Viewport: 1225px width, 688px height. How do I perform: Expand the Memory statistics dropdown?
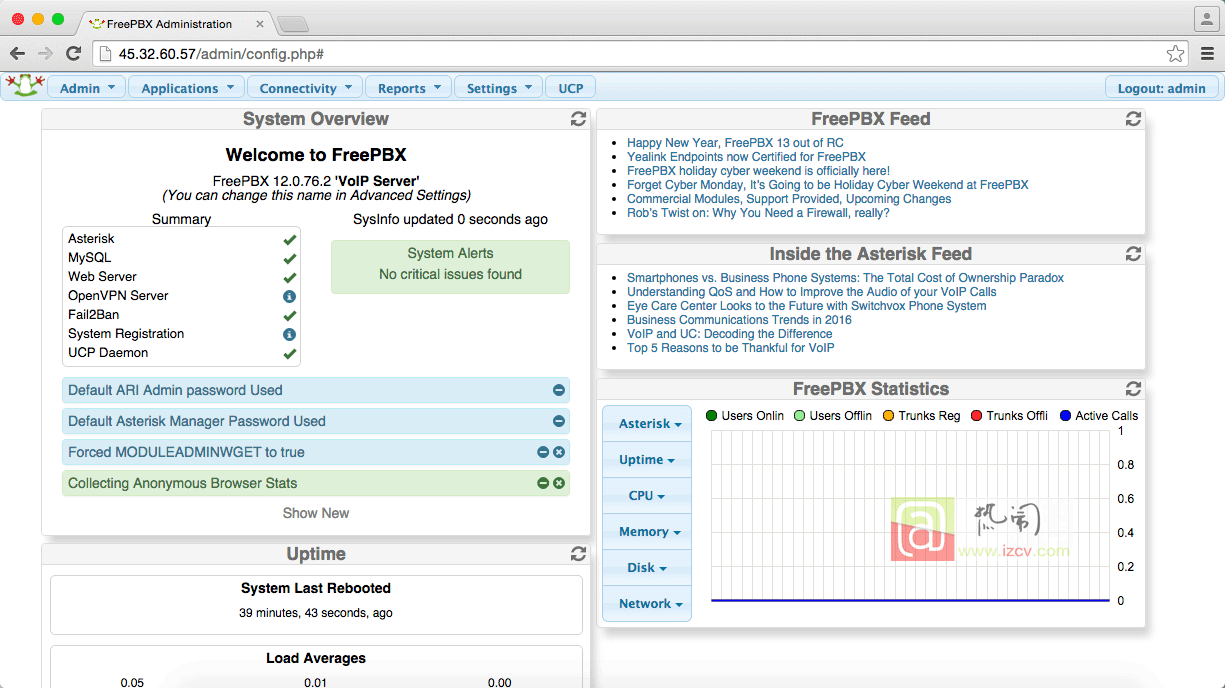(x=647, y=532)
